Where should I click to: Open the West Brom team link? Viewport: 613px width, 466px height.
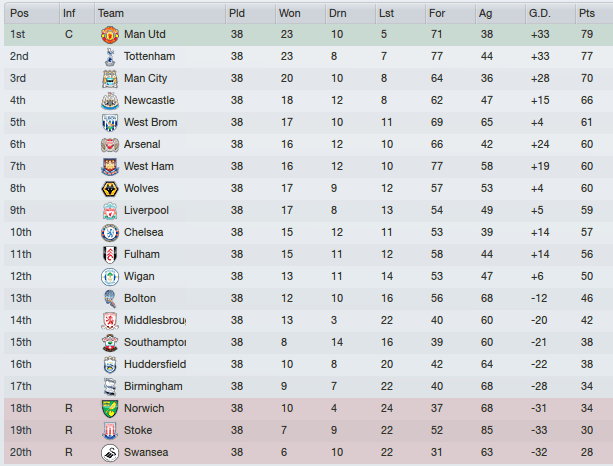click(148, 123)
